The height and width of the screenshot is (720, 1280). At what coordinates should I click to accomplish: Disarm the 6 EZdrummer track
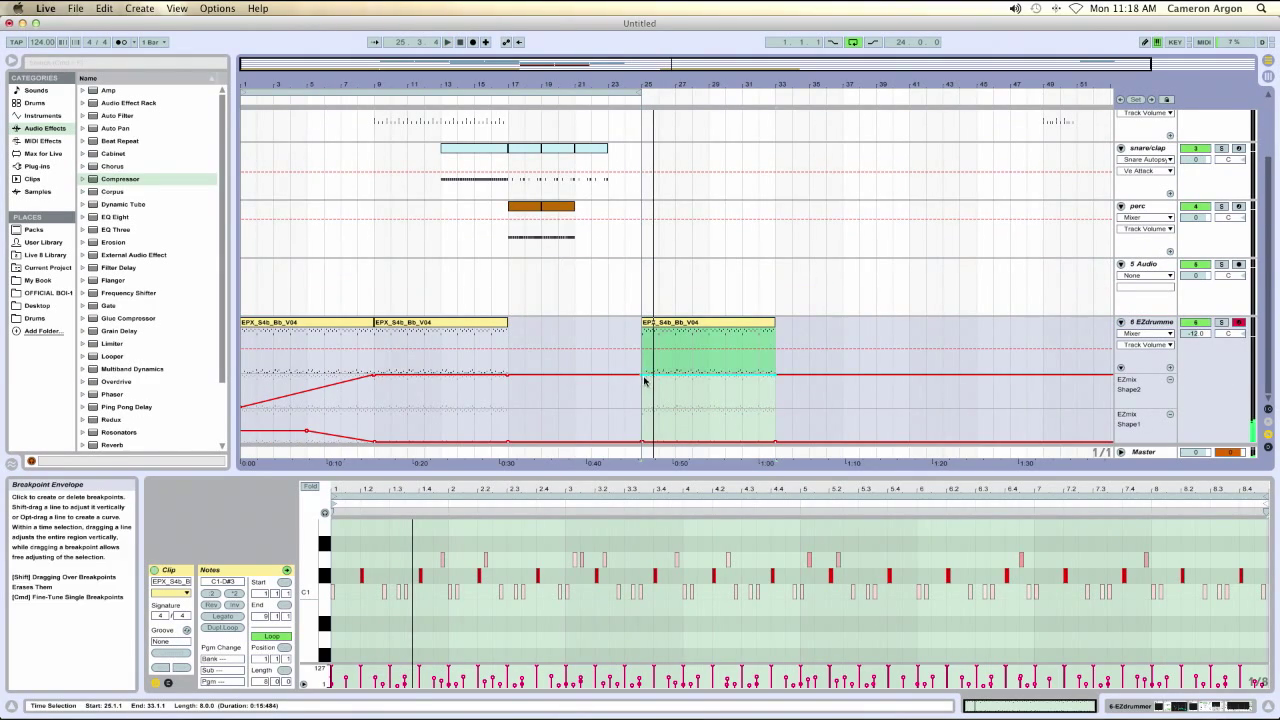(x=1238, y=322)
